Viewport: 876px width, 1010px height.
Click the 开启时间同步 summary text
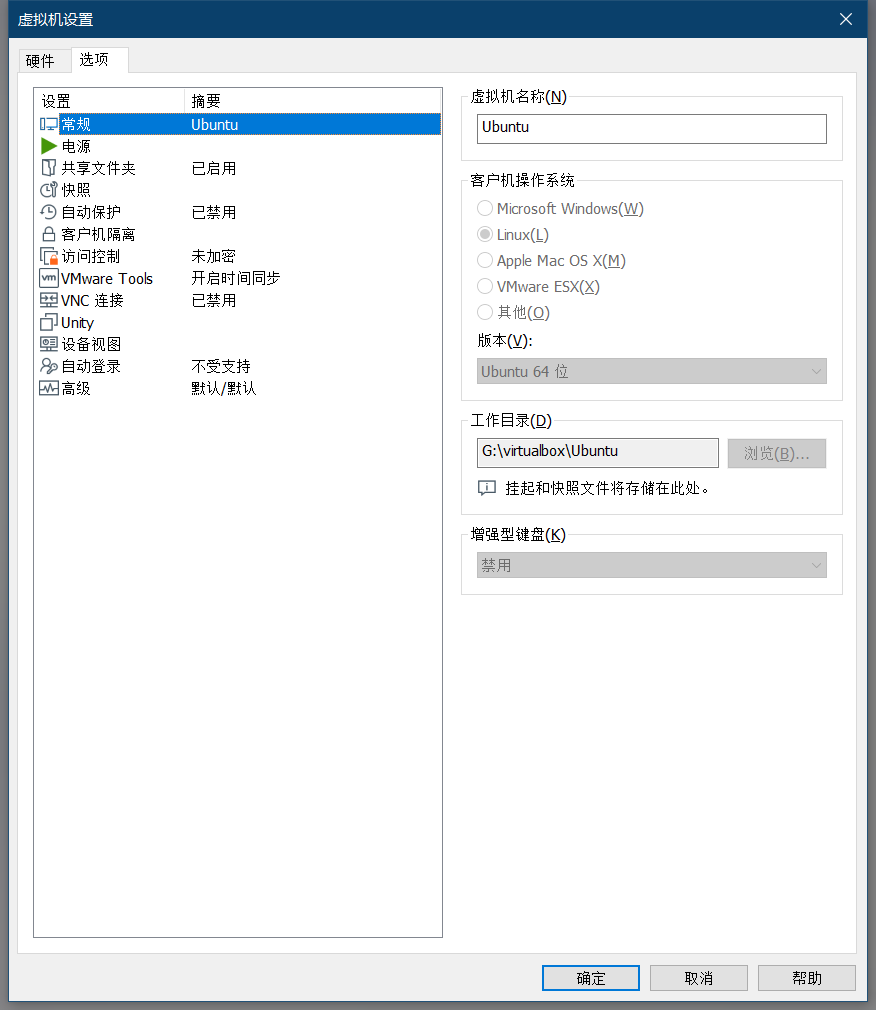coord(236,278)
